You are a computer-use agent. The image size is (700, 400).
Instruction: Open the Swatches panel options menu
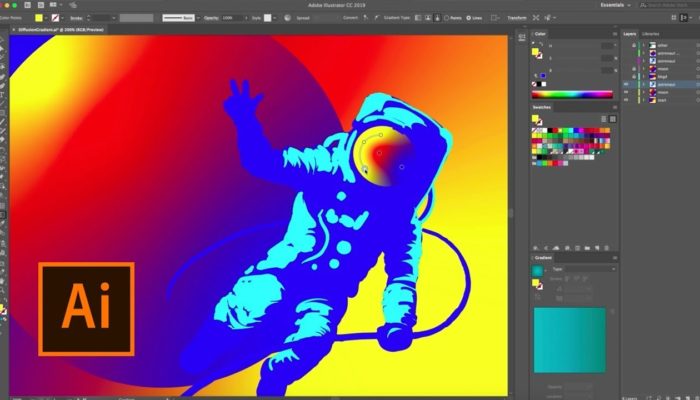coord(615,108)
